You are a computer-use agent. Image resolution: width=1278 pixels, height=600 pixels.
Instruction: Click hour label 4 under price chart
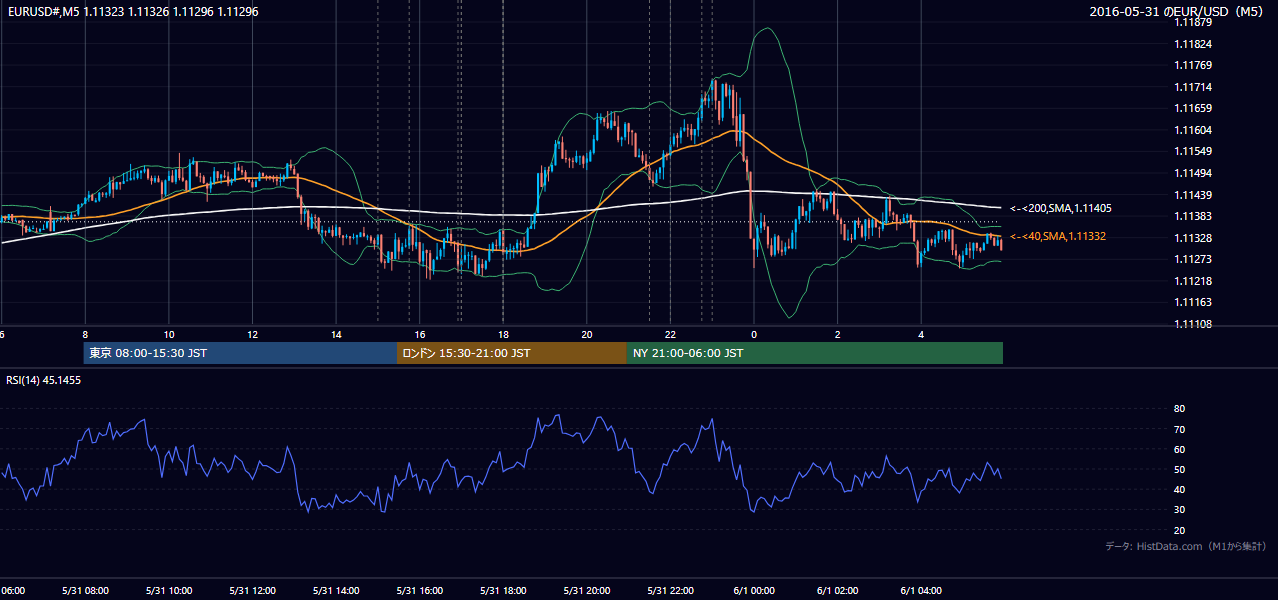tap(921, 335)
